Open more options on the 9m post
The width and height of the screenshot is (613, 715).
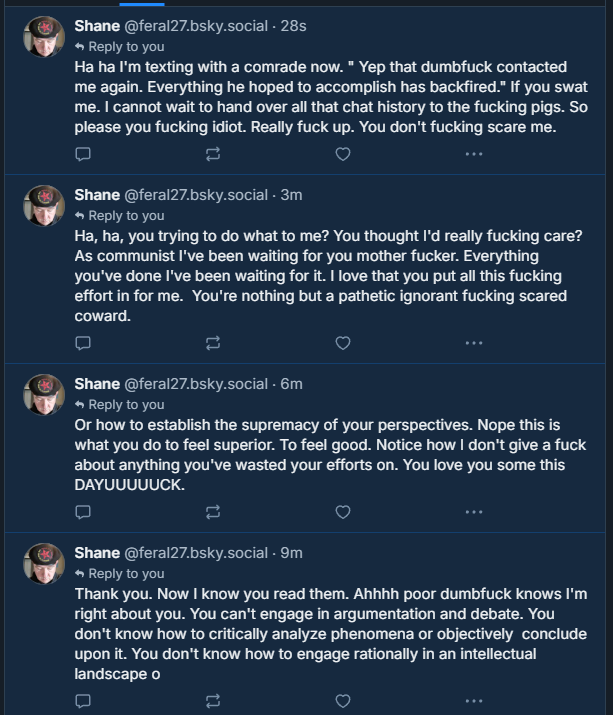coord(473,701)
